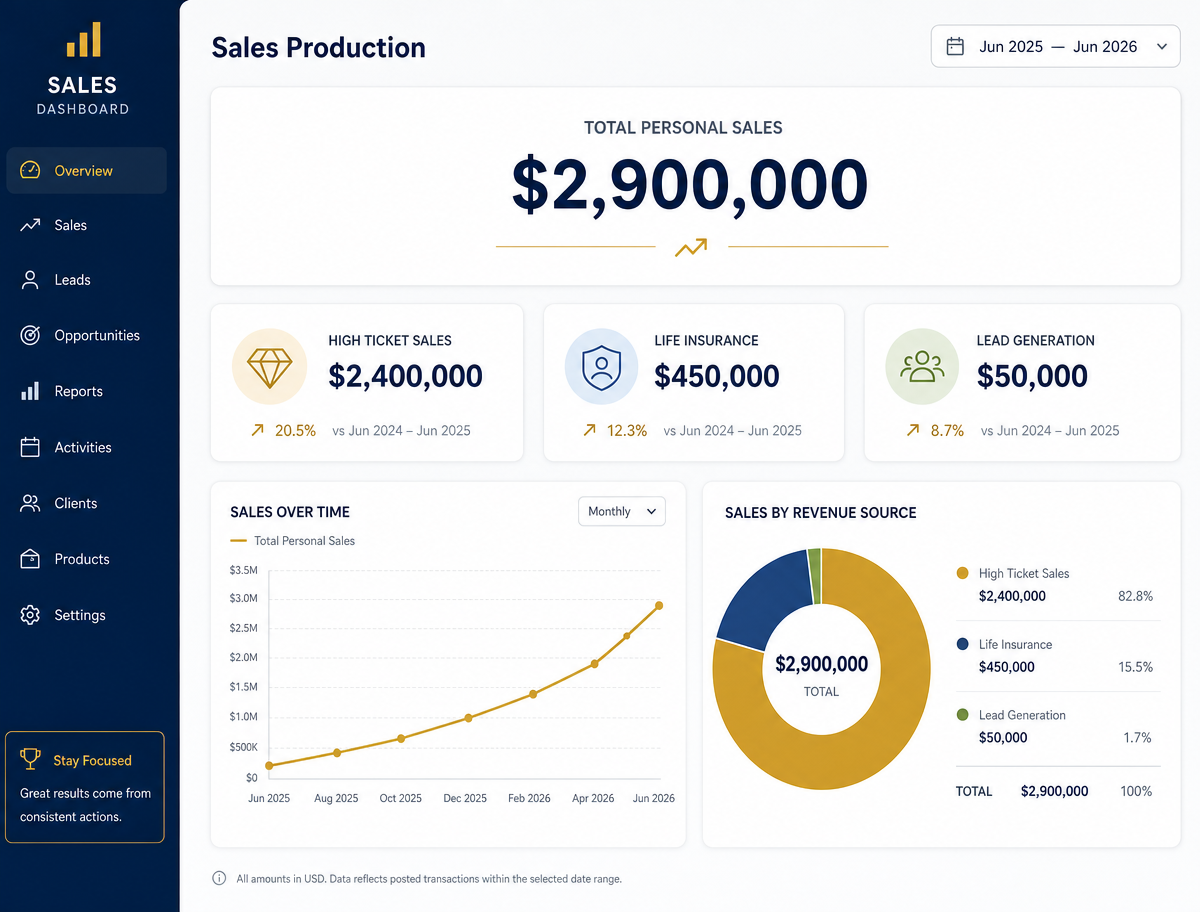Expand the date range chevron arrow
Screen dimensions: 1200x912
(x=1161, y=46)
